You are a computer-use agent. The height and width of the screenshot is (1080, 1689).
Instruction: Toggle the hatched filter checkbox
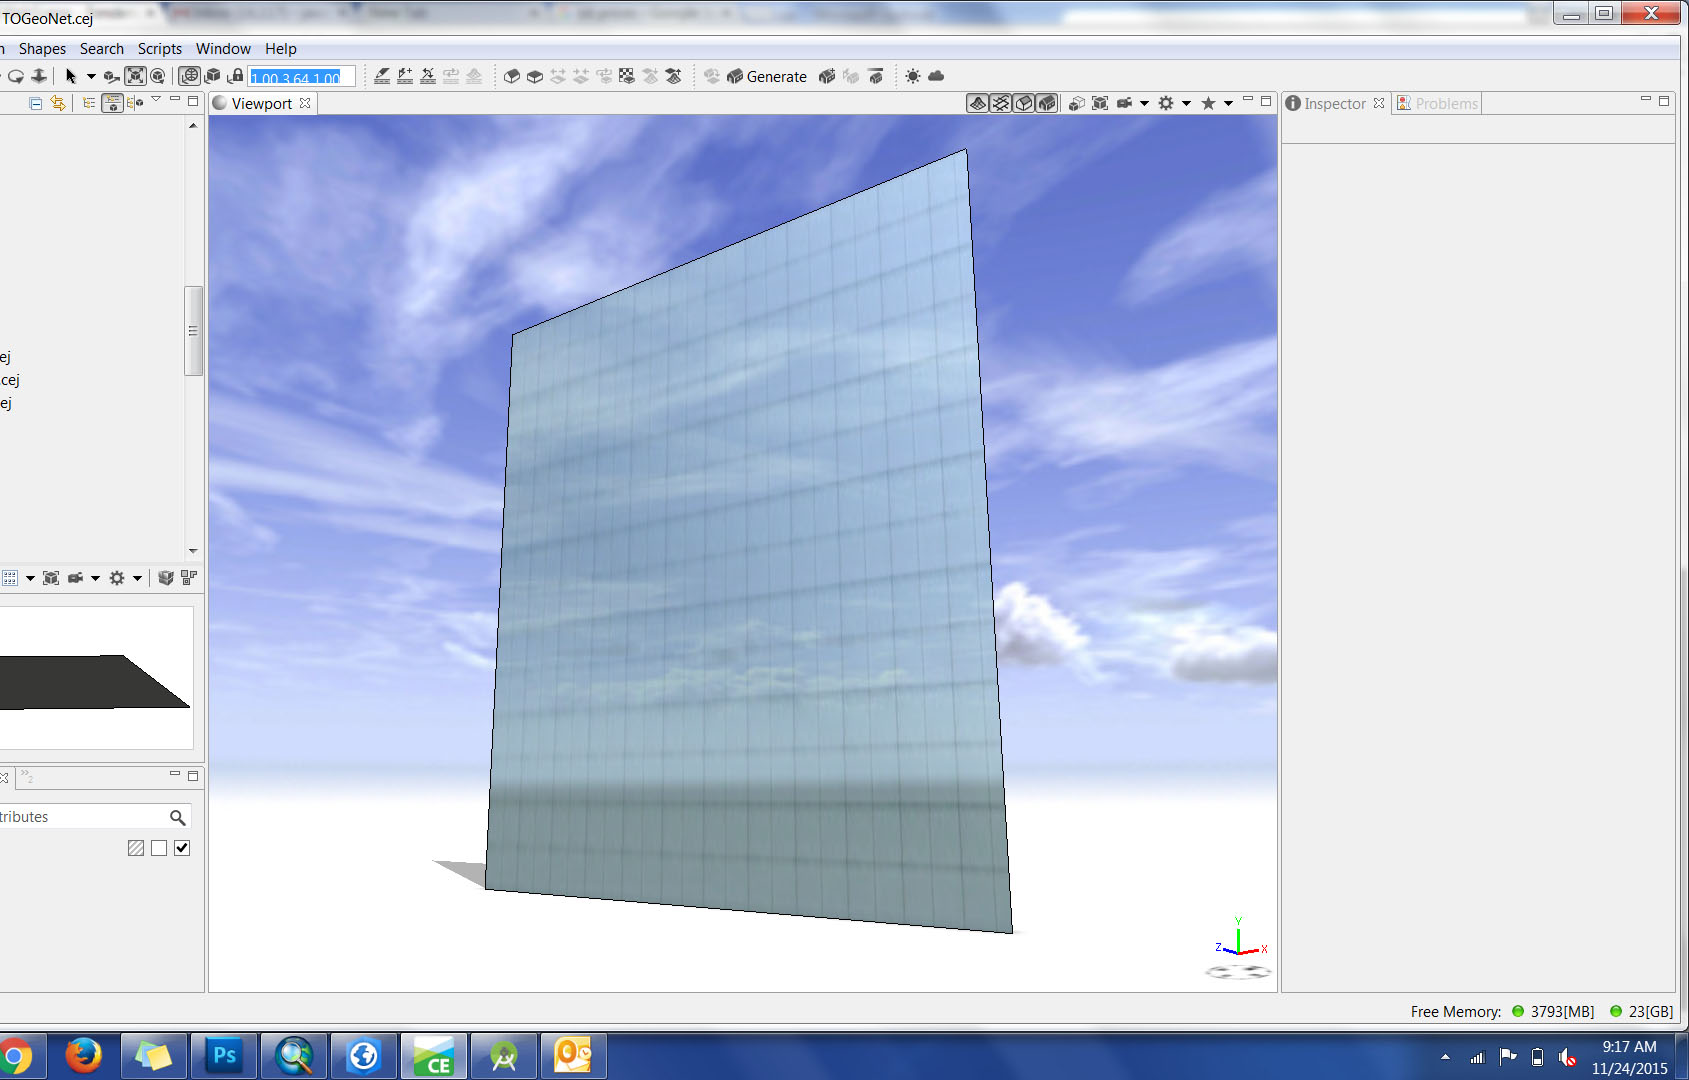(136, 848)
